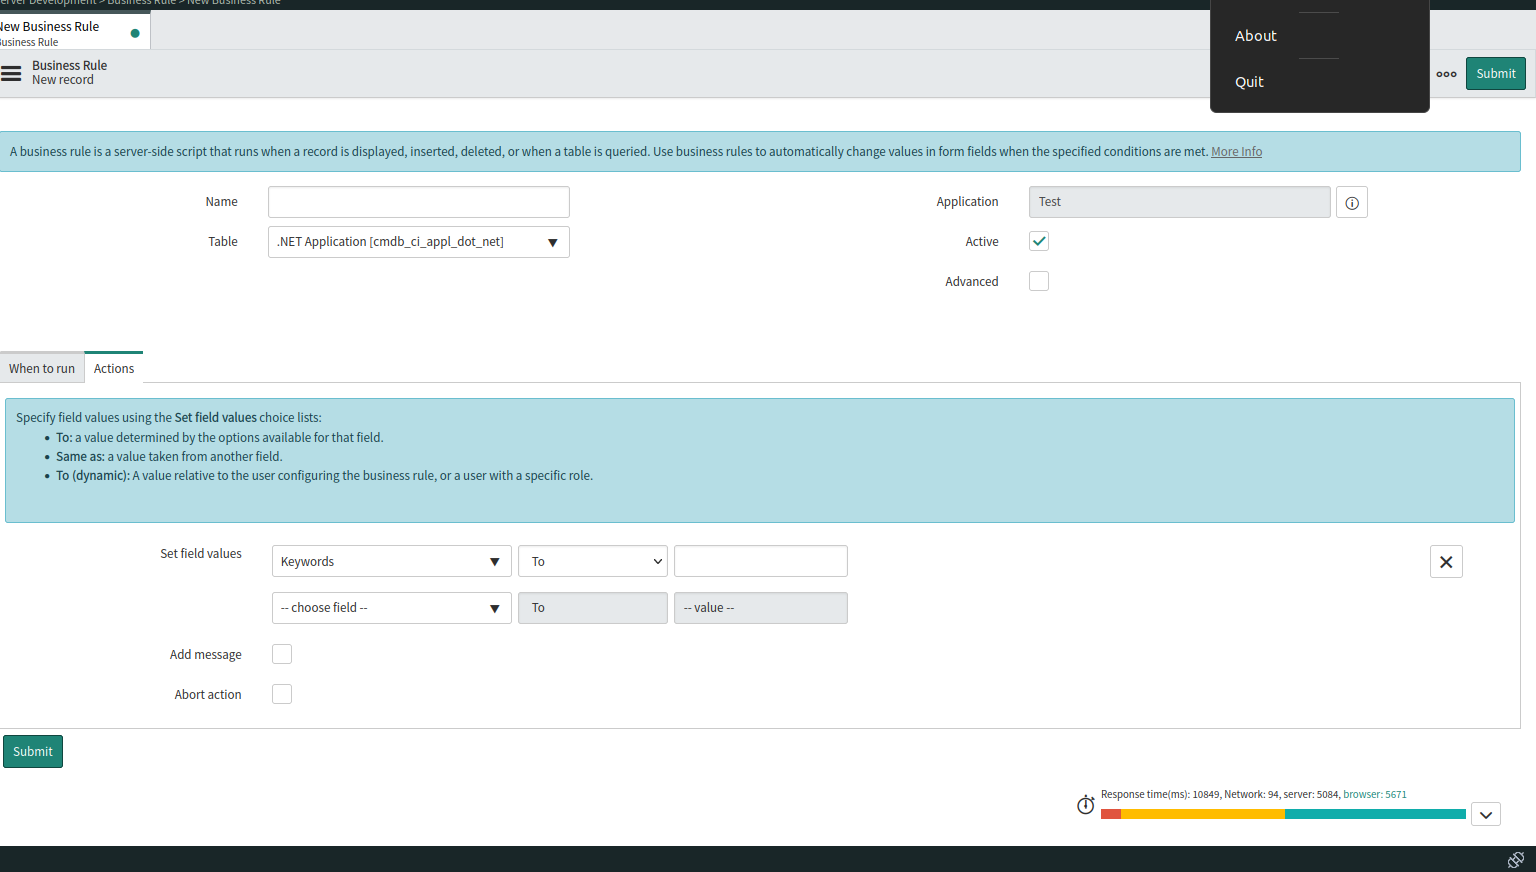Uncheck the Active checkbox
1536x872 pixels.
tap(1038, 241)
